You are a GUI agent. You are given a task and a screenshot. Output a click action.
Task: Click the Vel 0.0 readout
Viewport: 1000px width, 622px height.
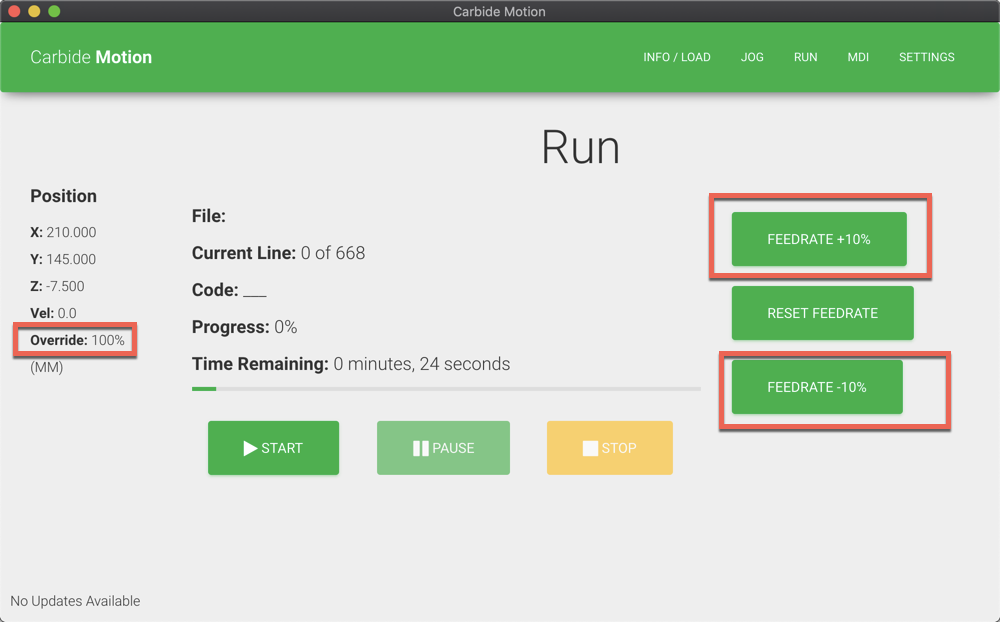click(54, 313)
